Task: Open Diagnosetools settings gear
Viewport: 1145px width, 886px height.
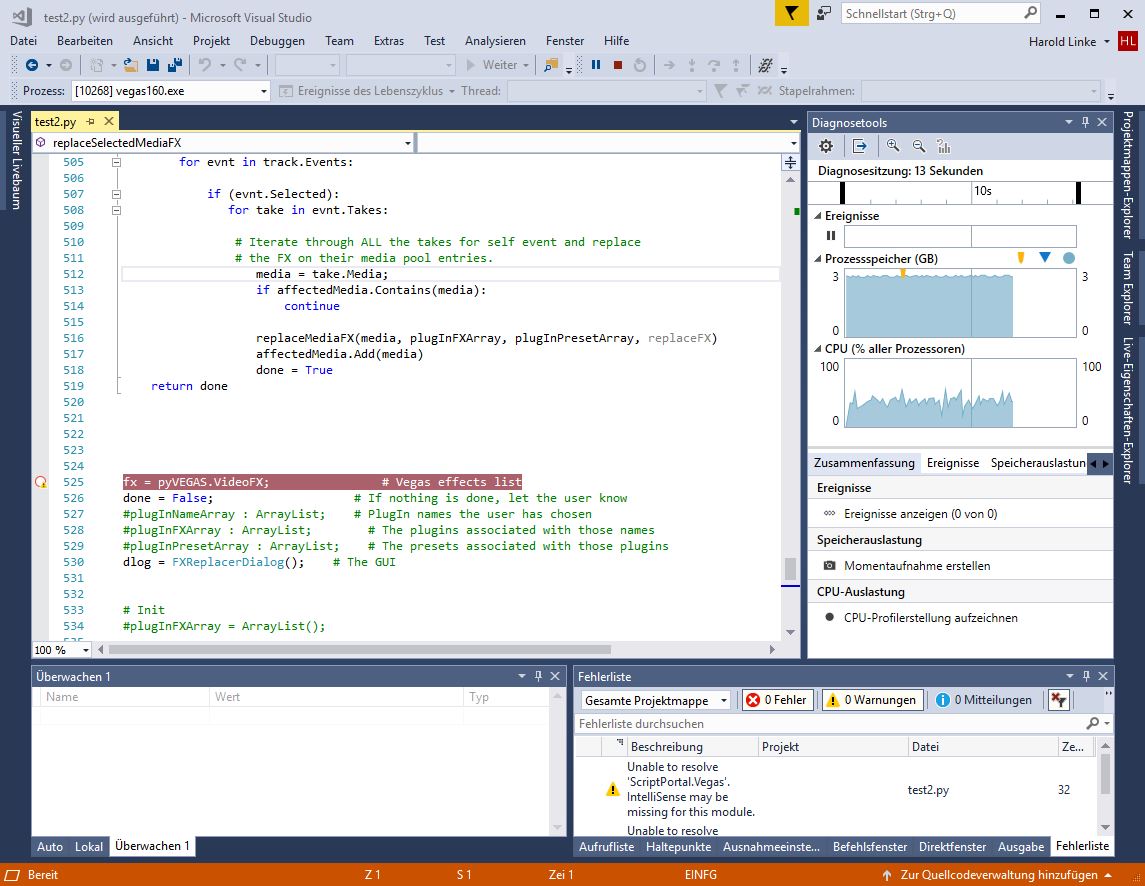Action: tap(826, 146)
